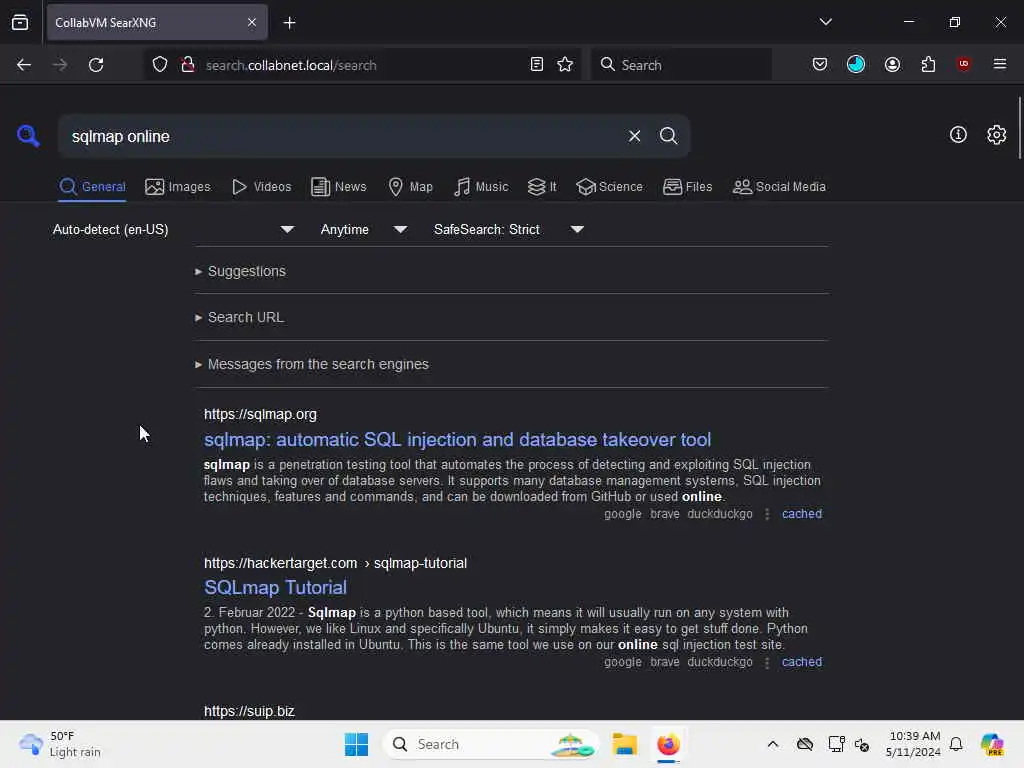Viewport: 1024px width, 768px height.
Task: Click the SearXNG logo magnifier
Action: click(x=28, y=136)
